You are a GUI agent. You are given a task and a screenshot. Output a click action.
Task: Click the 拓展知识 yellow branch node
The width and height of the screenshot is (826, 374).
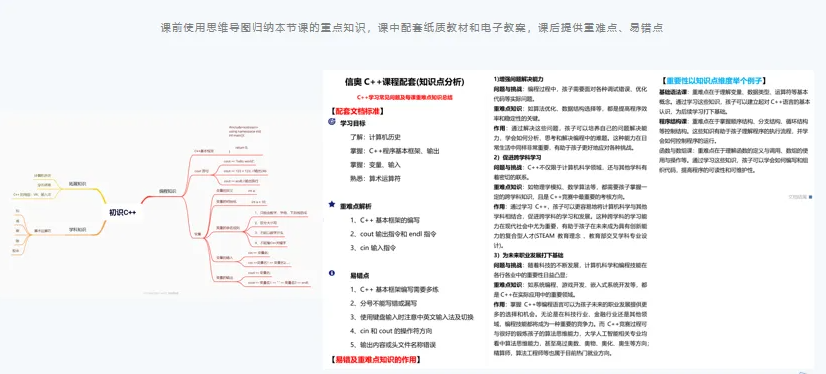(x=77, y=184)
